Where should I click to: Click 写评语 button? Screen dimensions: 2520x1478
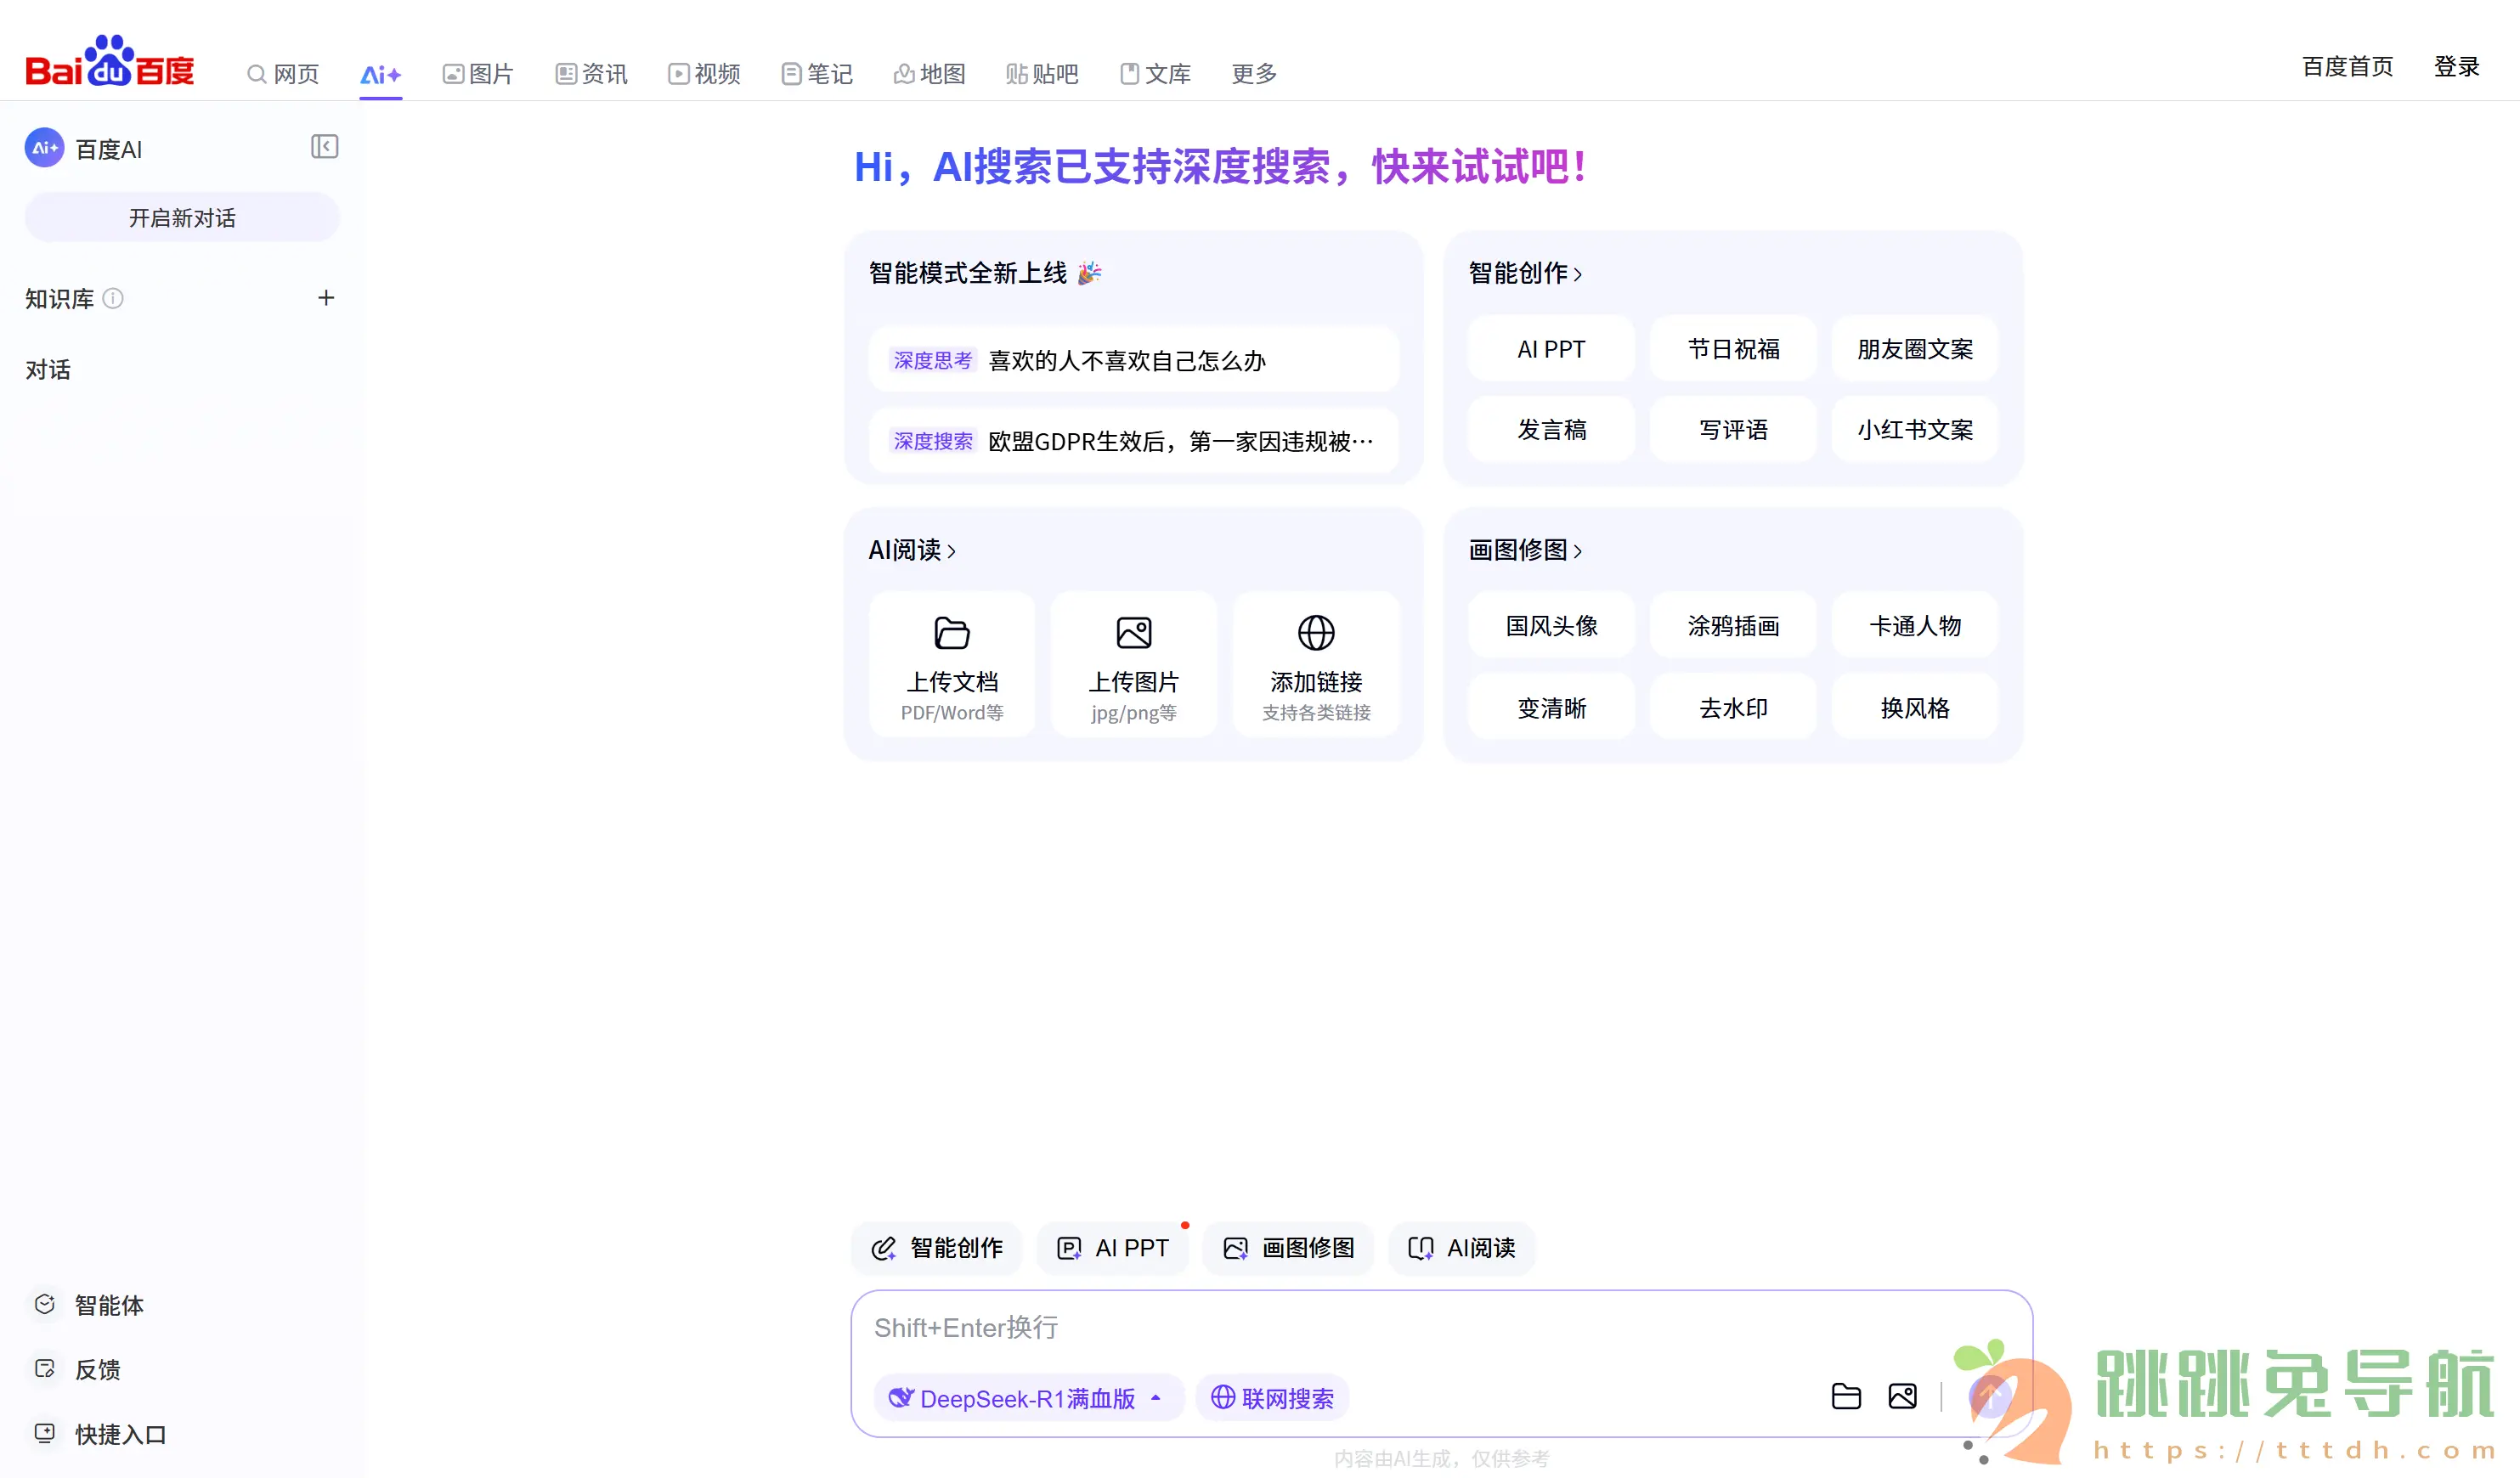pyautogui.click(x=1733, y=430)
